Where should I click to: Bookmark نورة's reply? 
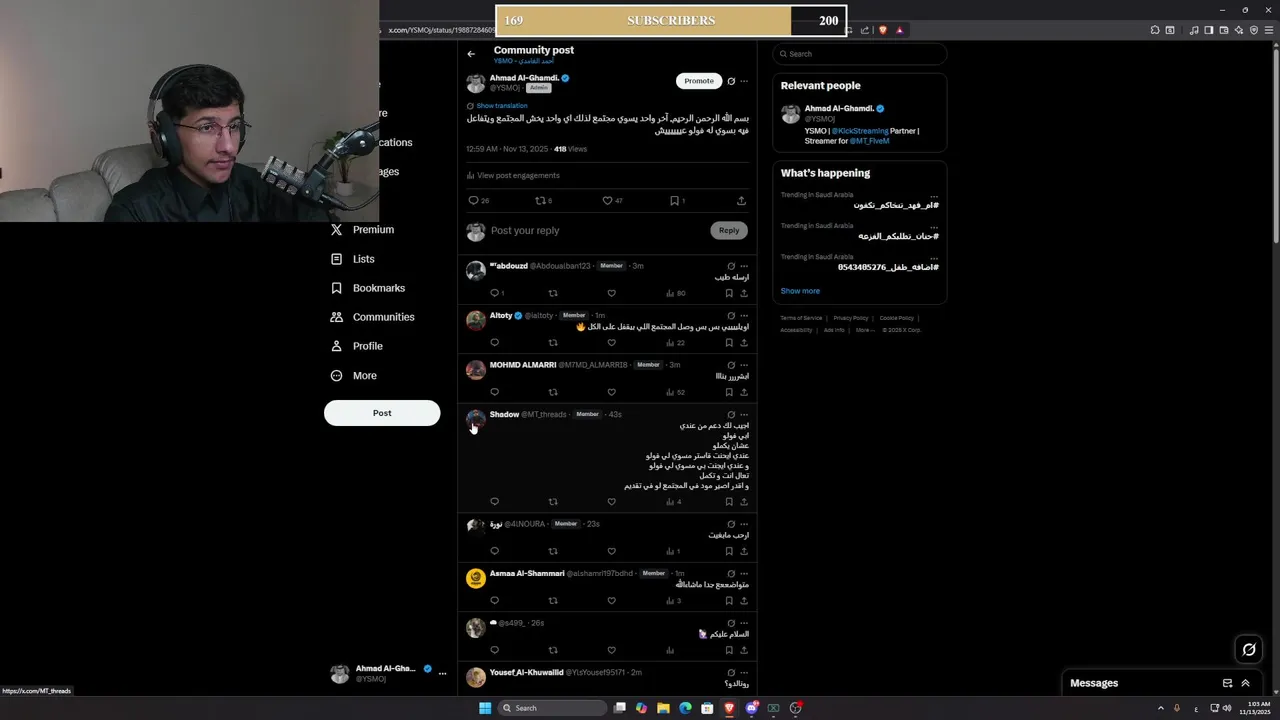729,551
